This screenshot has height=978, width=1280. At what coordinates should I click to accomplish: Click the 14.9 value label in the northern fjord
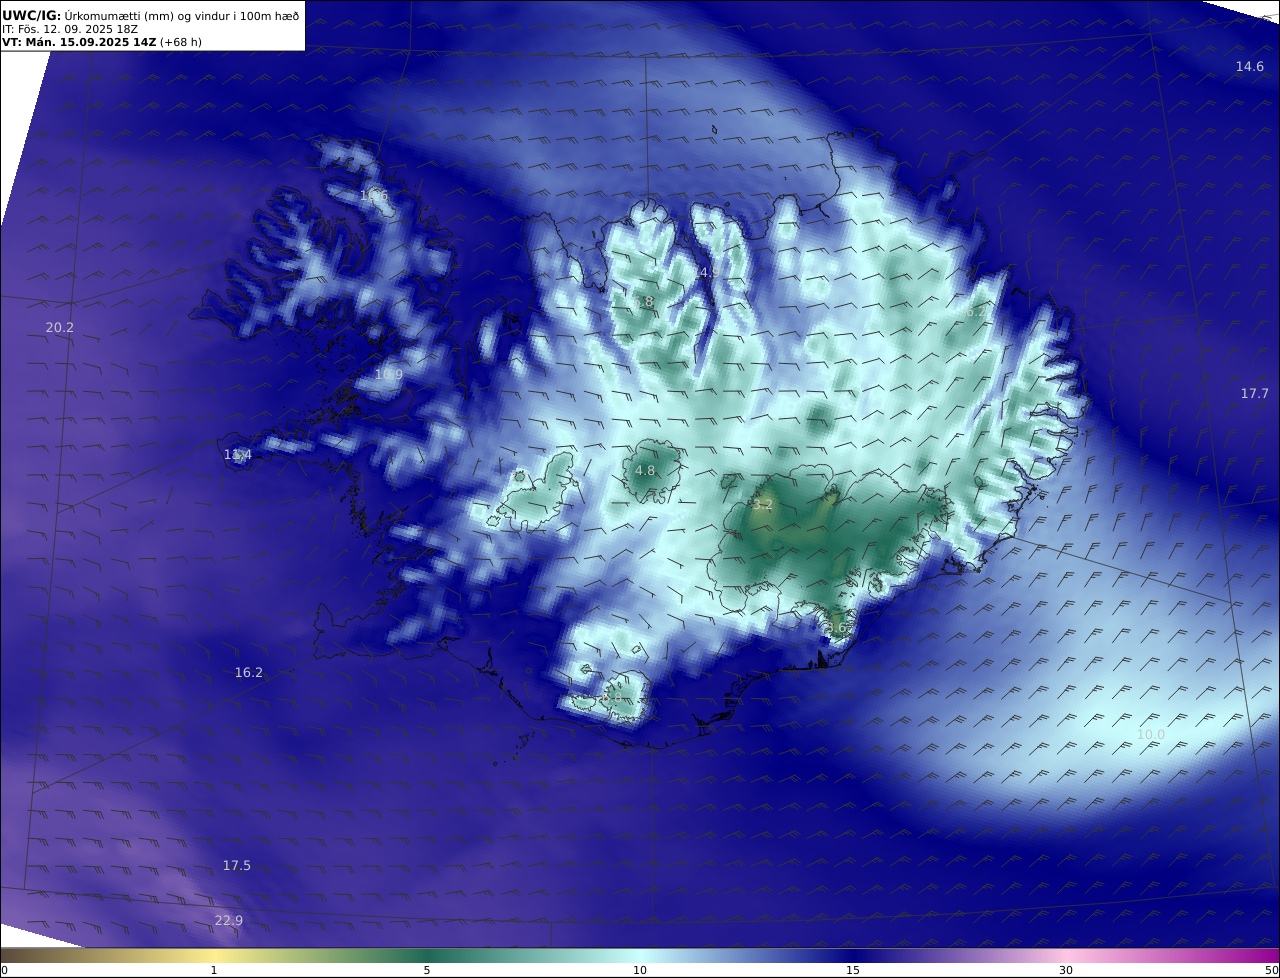[x=706, y=272]
